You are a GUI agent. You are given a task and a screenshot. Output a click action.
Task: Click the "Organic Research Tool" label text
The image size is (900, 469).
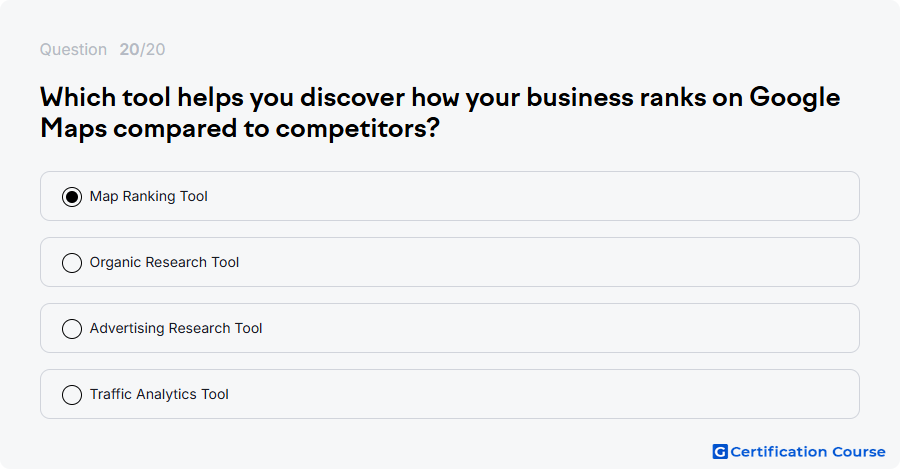(x=164, y=262)
